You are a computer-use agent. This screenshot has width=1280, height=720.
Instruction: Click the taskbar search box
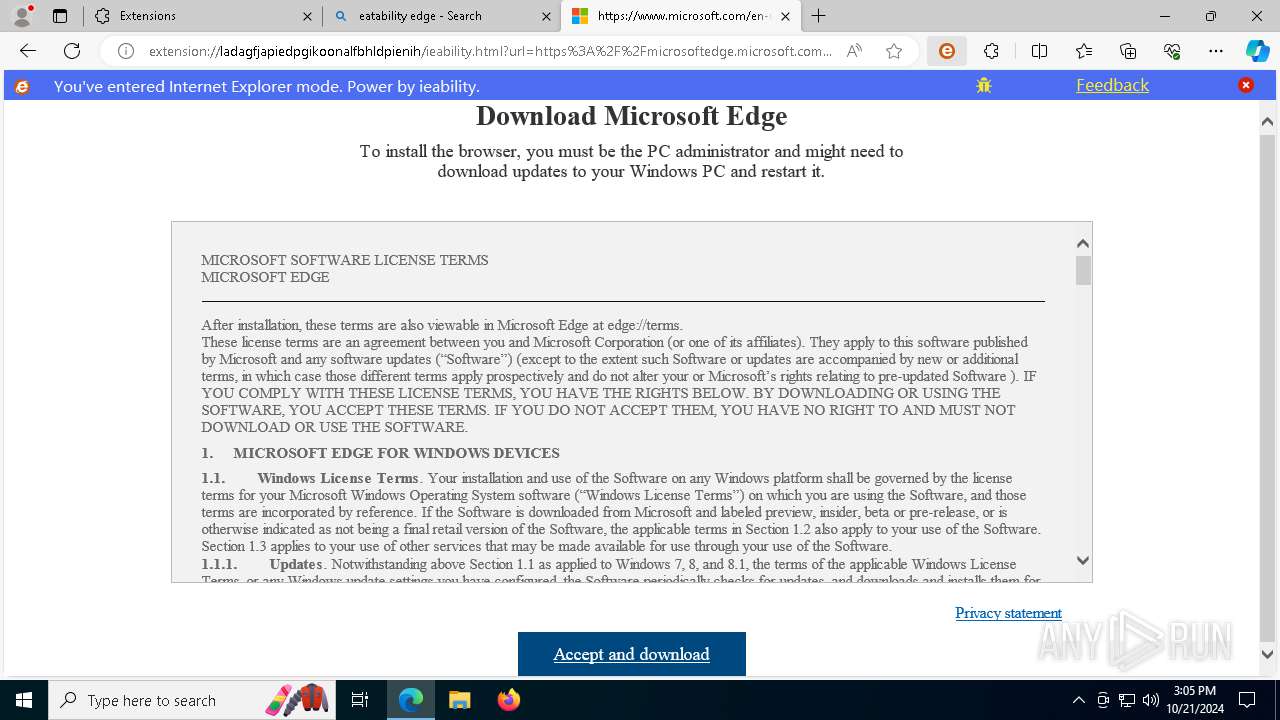192,700
